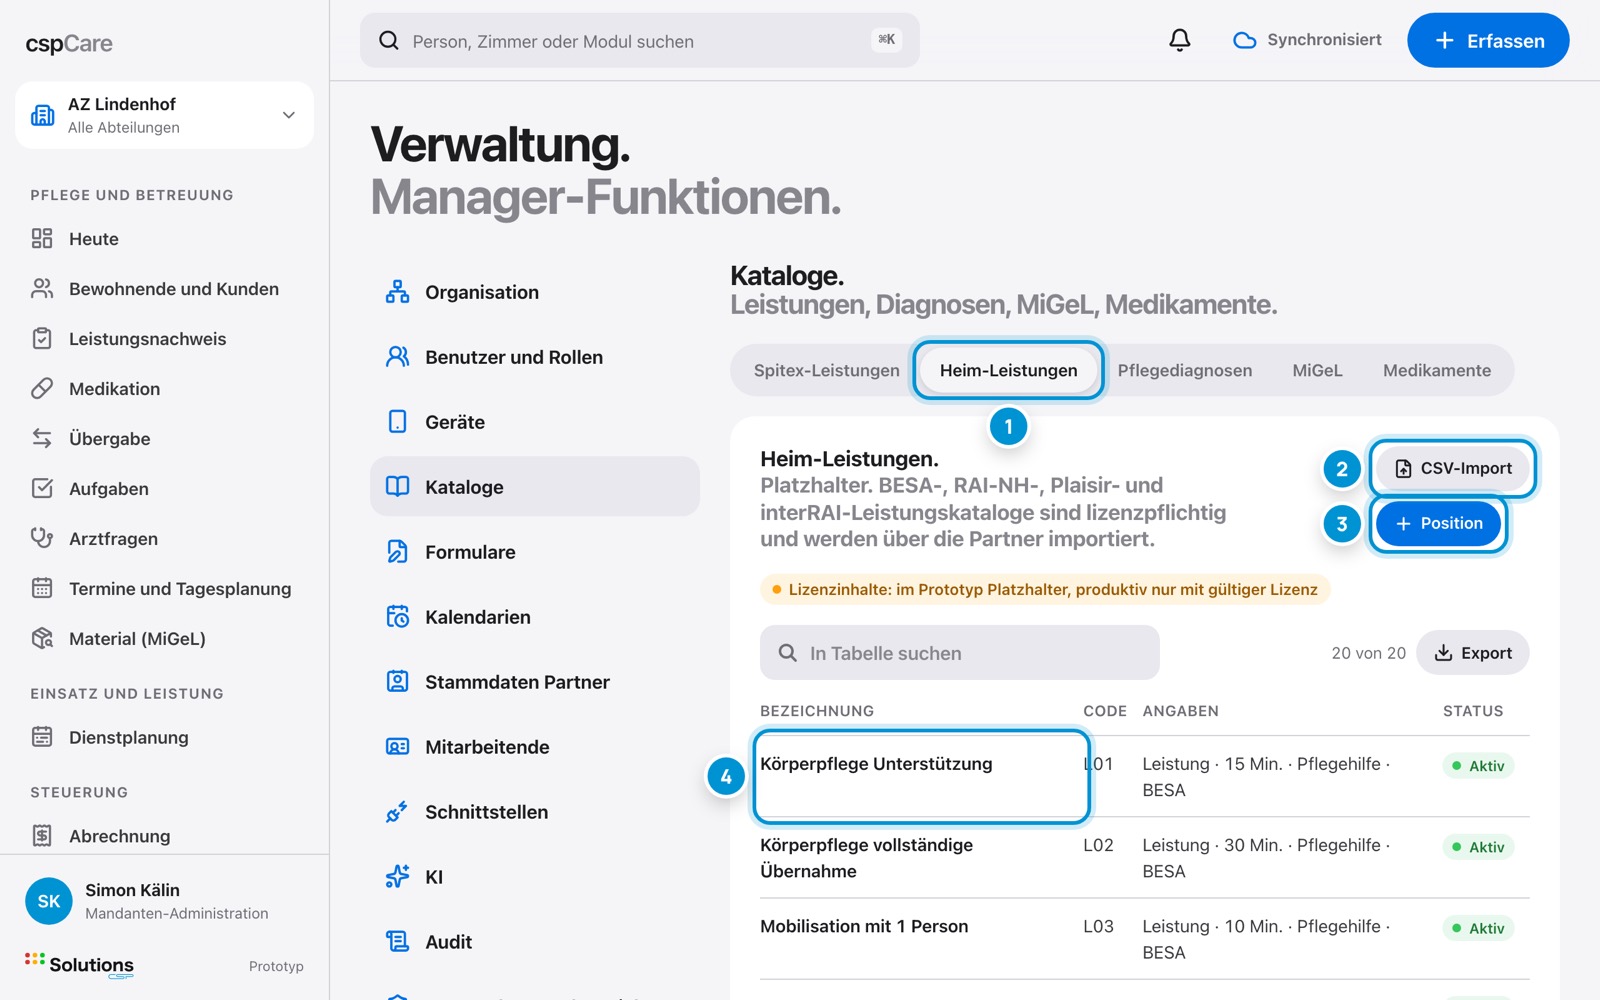Click In Tabelle suchen field
The height and width of the screenshot is (1000, 1600).
pyautogui.click(x=960, y=653)
